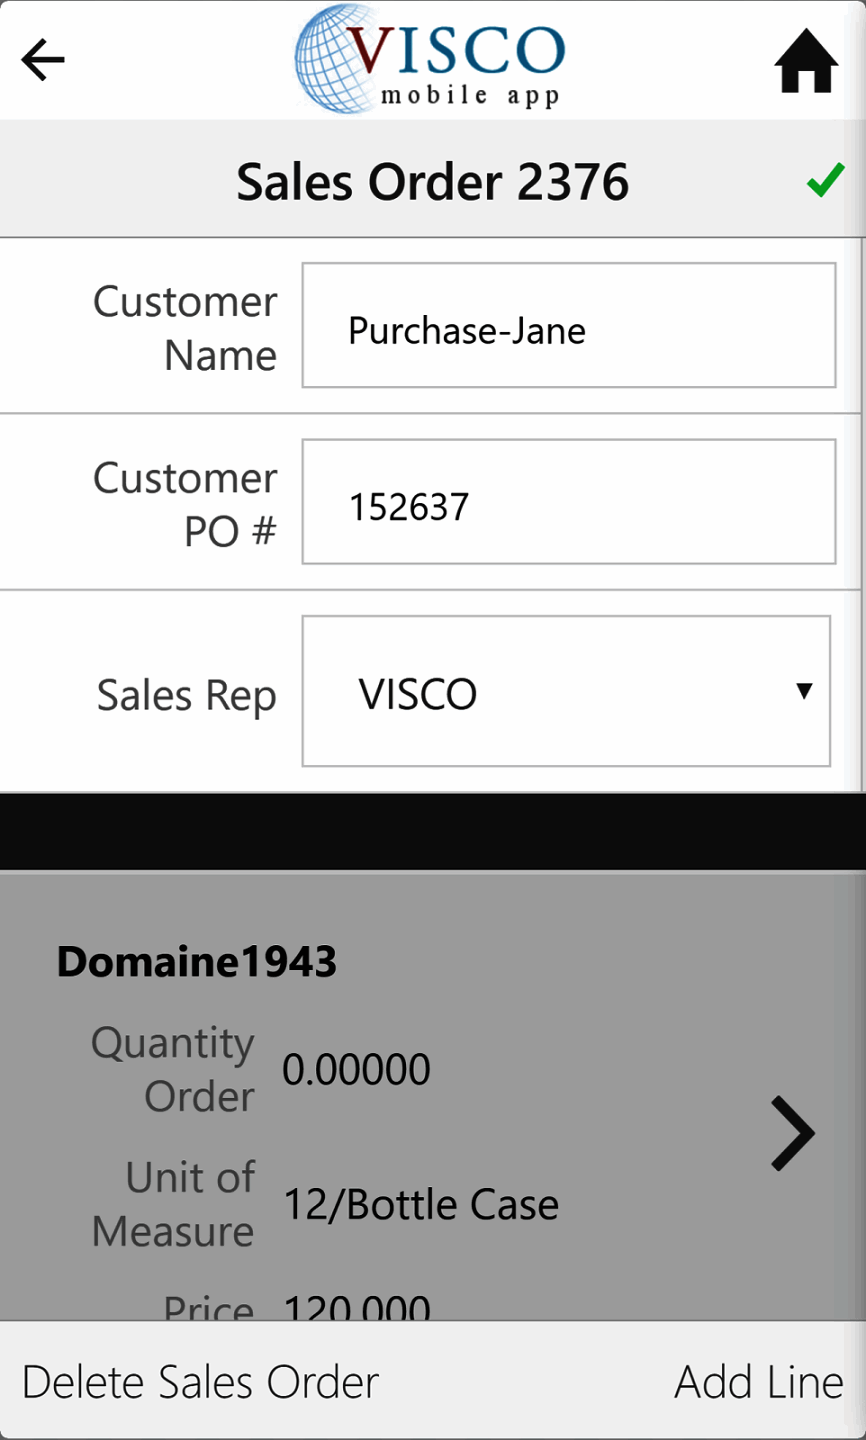The height and width of the screenshot is (1440, 866).
Task: Confirm the sales order with the green checkmark
Action: (825, 181)
